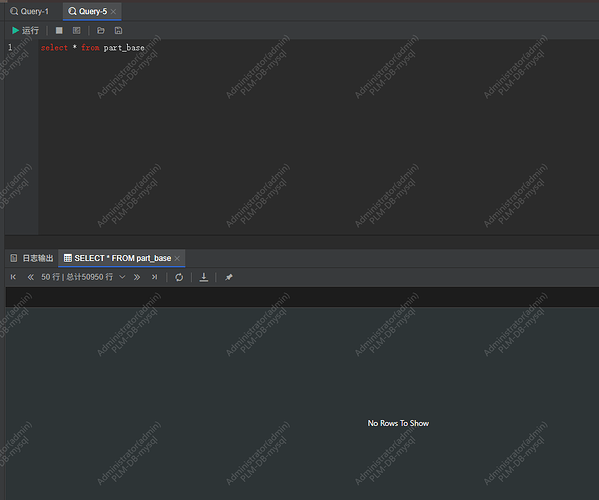Close the part_base result tab

click(x=177, y=258)
